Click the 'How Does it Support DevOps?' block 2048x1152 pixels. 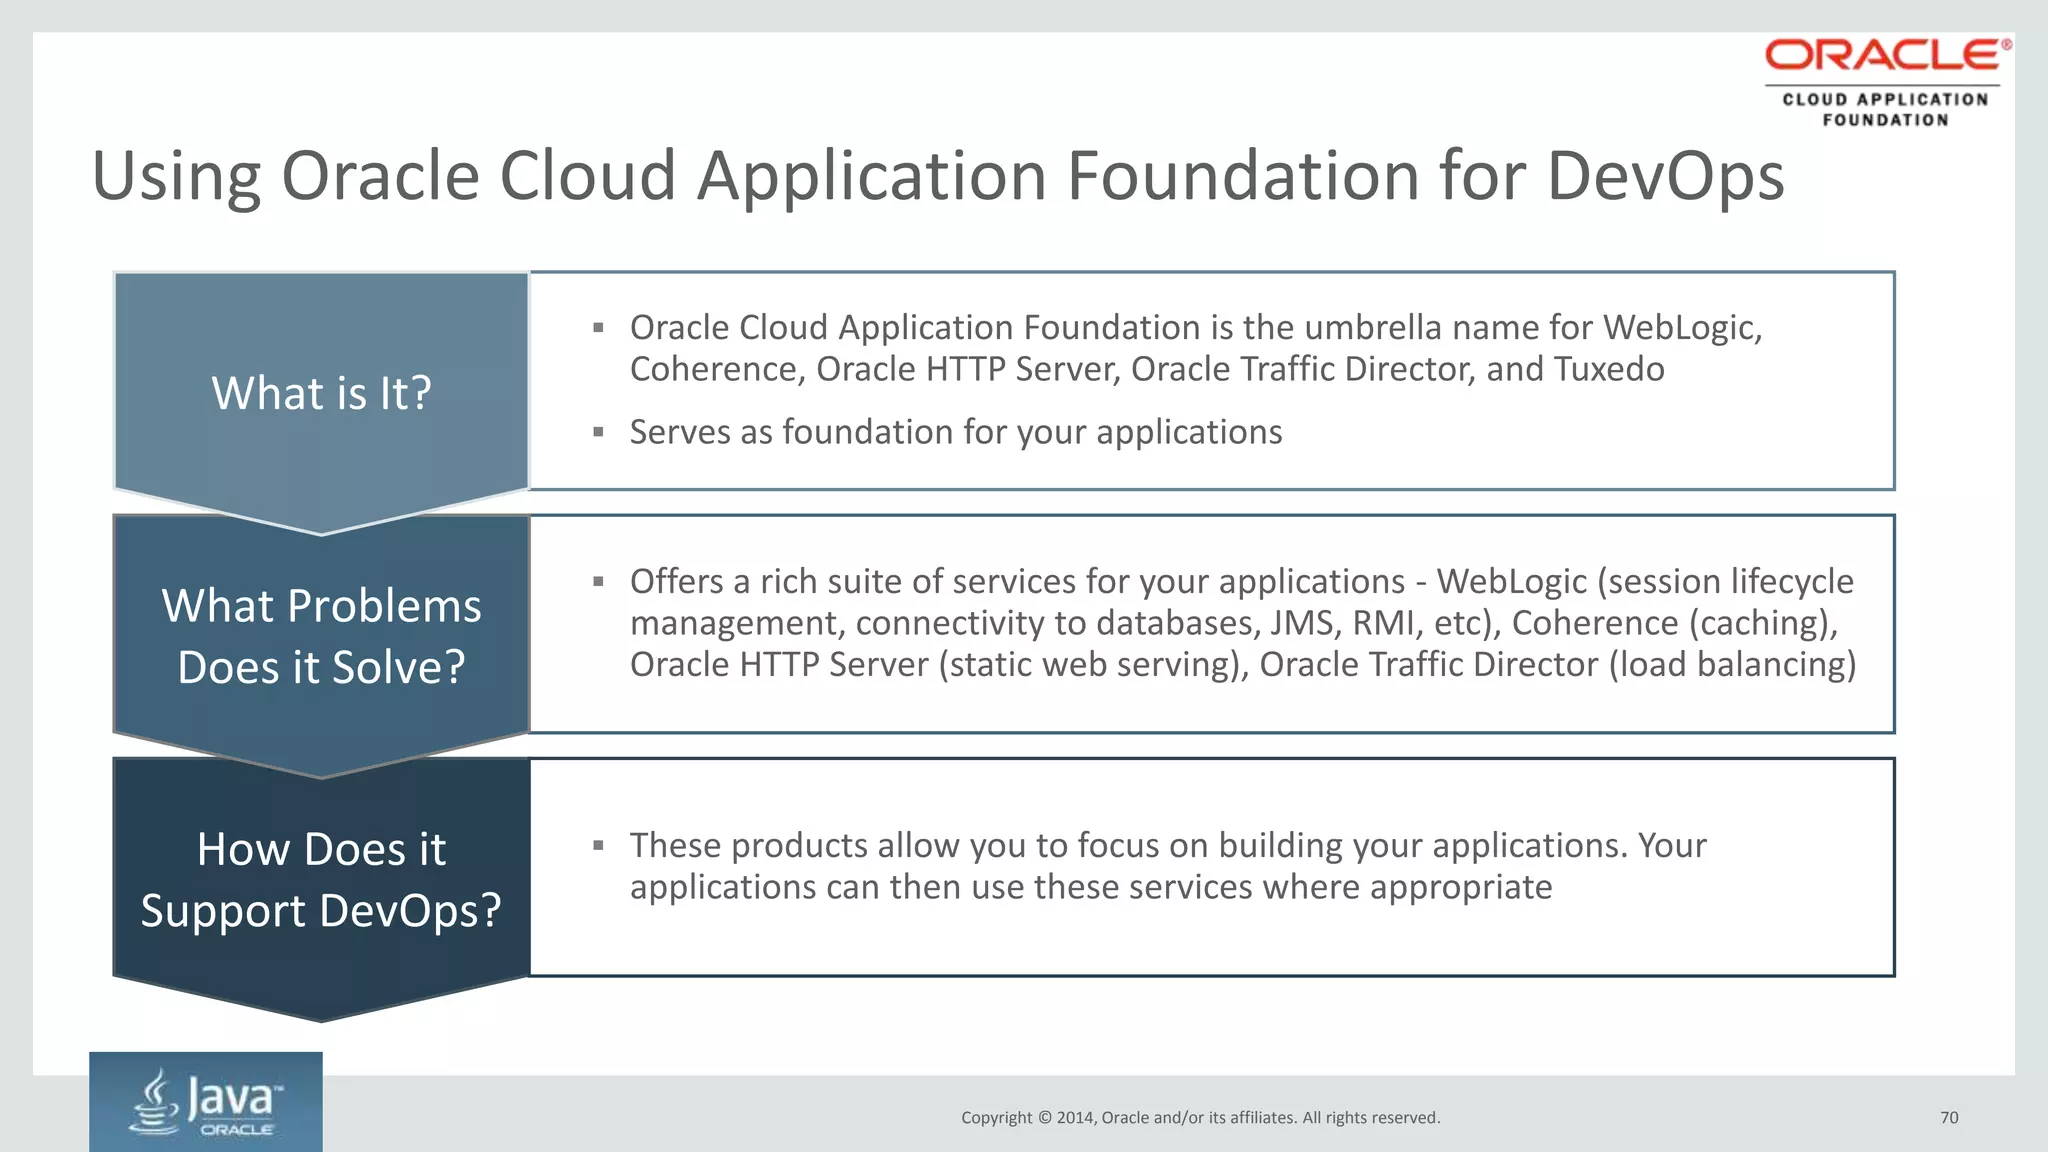point(321,889)
